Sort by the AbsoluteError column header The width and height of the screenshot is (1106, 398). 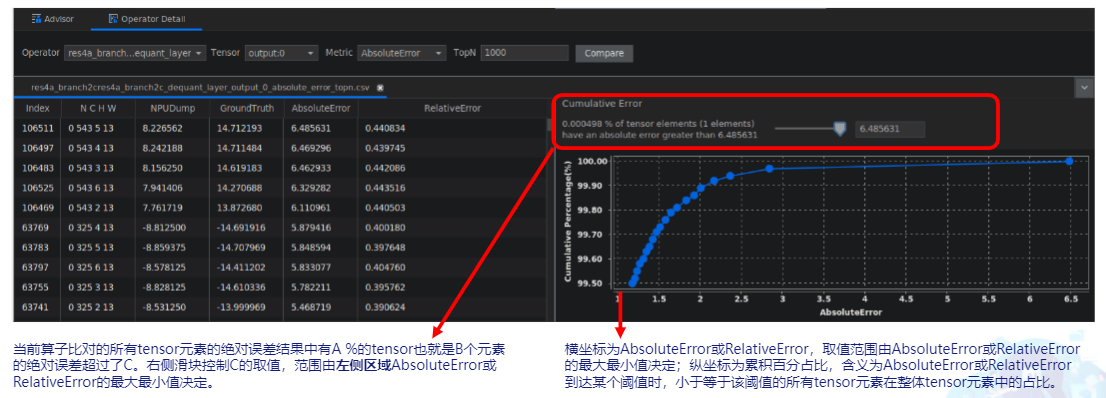[321, 109]
